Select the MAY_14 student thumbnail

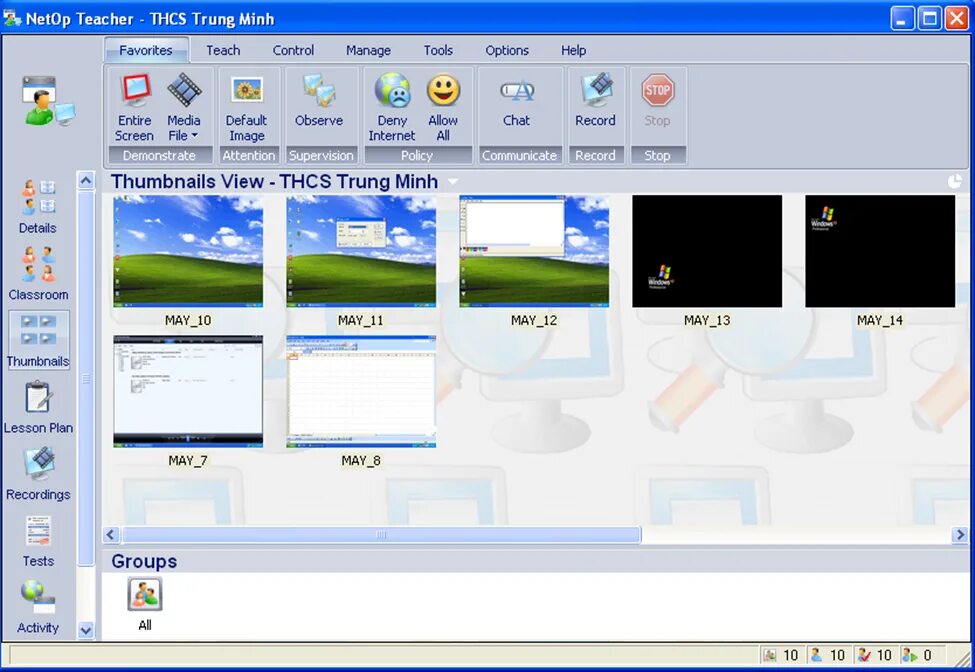(880, 251)
